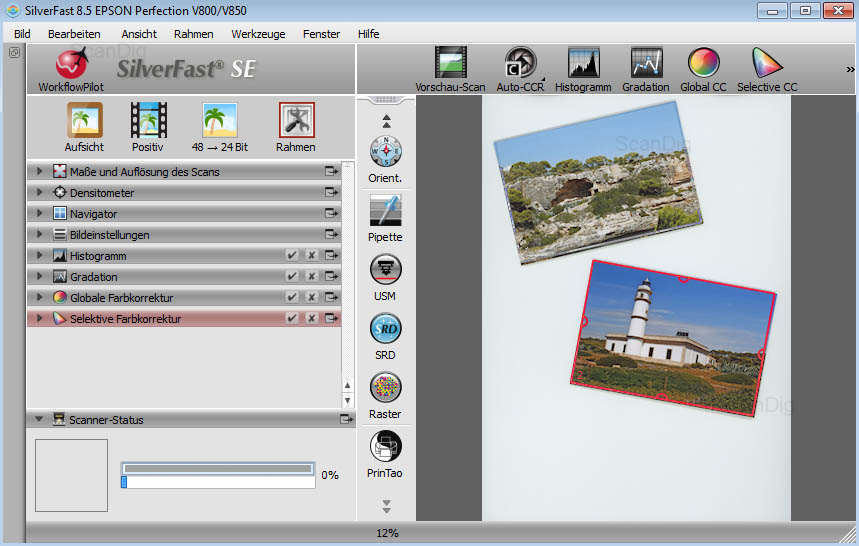This screenshot has height=546, width=859.
Task: Toggle the Histogramm checkmark
Action: pos(292,255)
